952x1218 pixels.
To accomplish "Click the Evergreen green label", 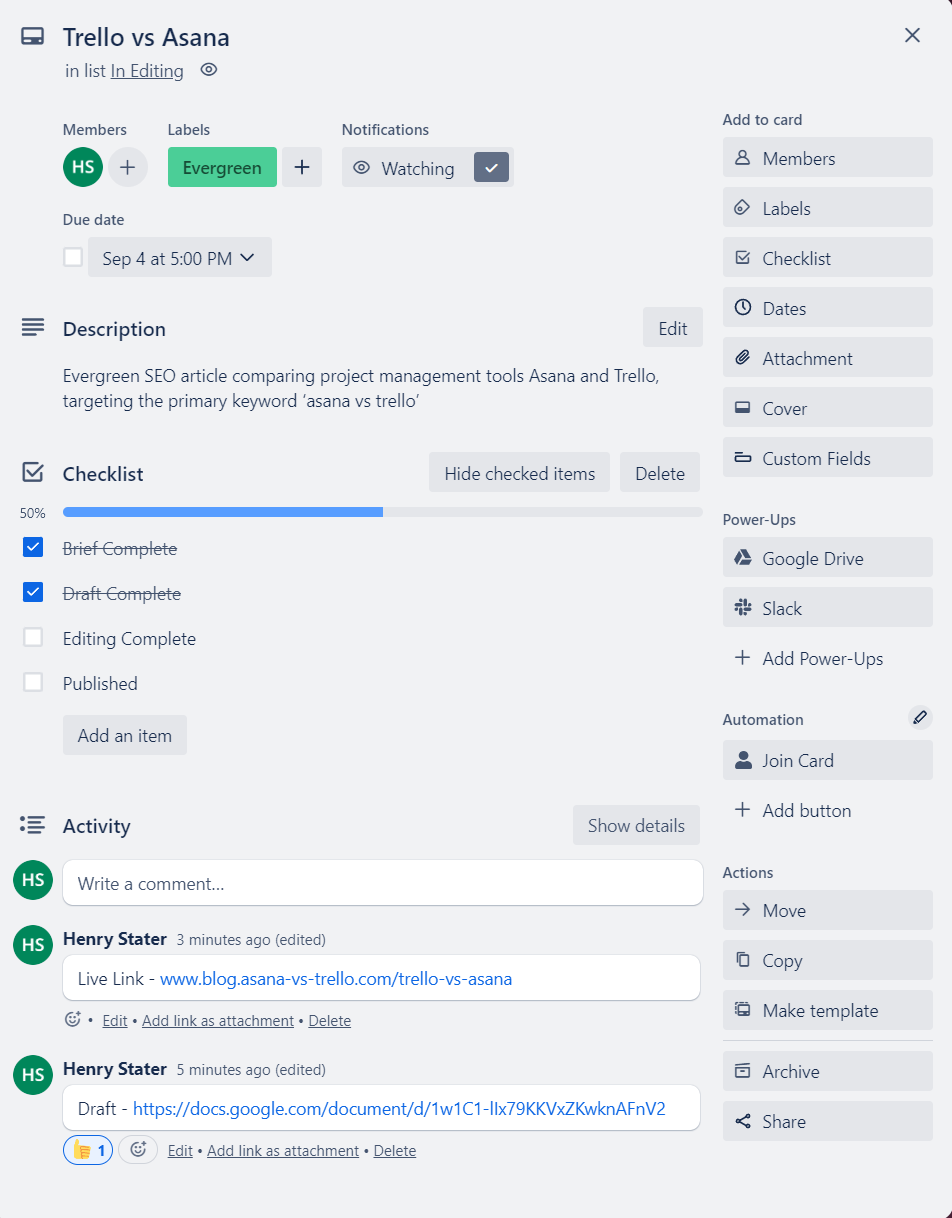I will pyautogui.click(x=222, y=168).
